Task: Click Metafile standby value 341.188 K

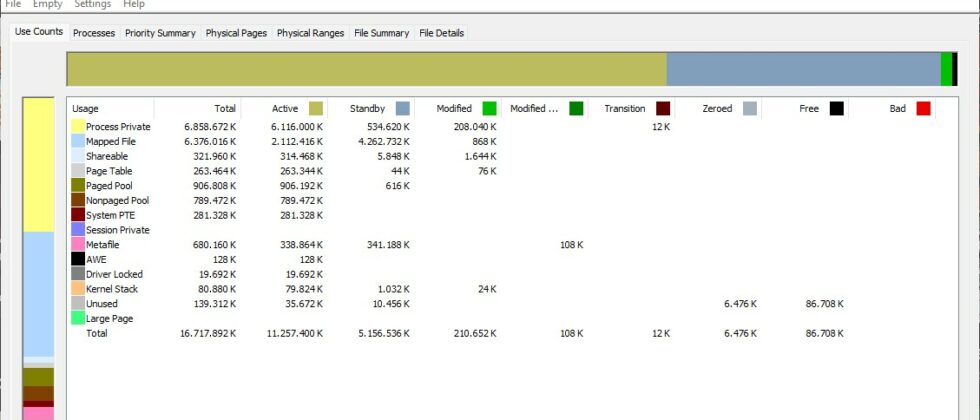Action: tap(388, 244)
